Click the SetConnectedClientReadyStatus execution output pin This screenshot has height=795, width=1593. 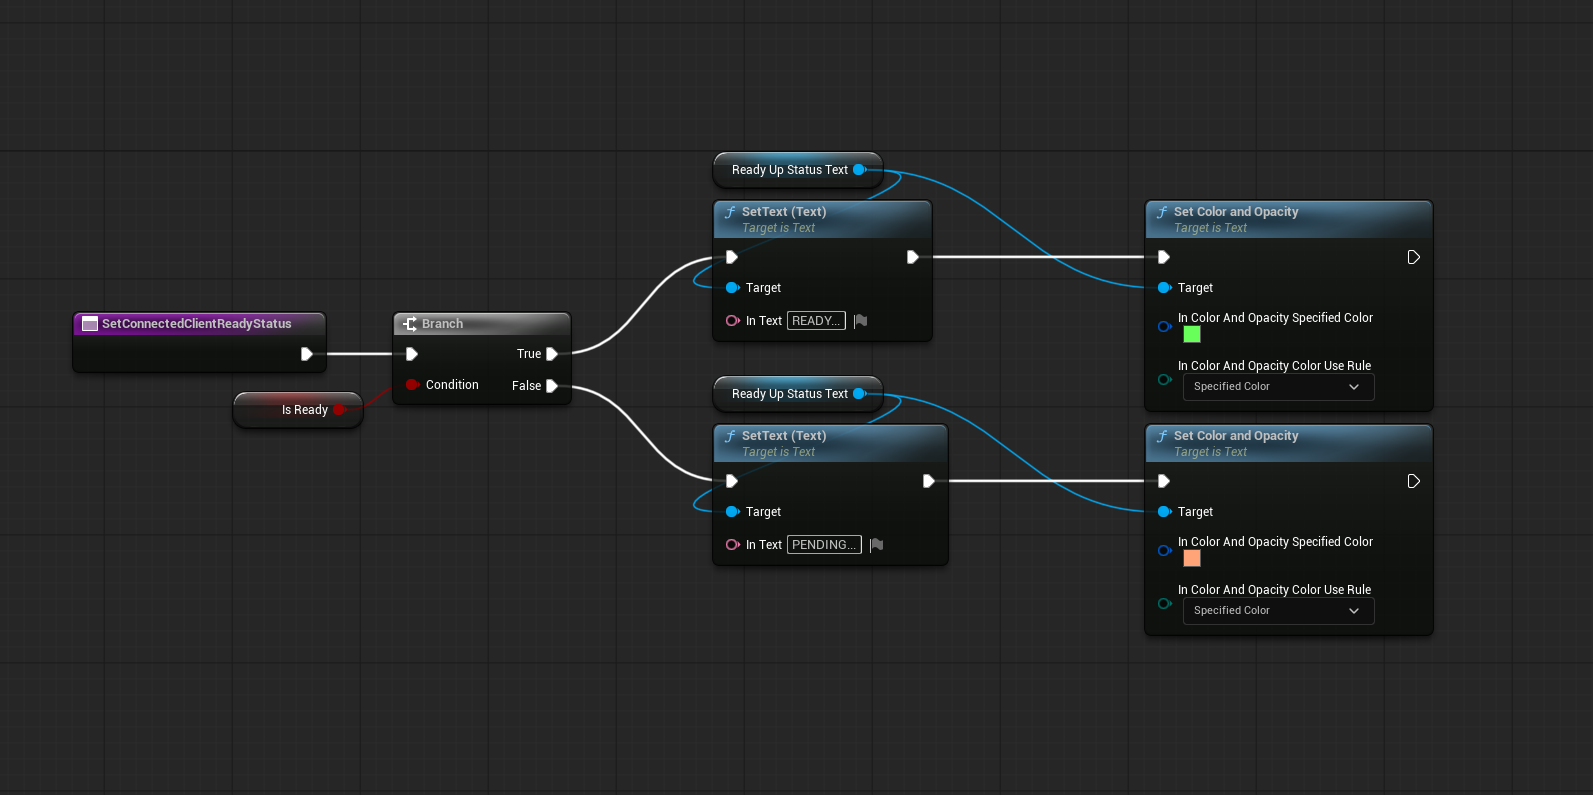click(307, 354)
